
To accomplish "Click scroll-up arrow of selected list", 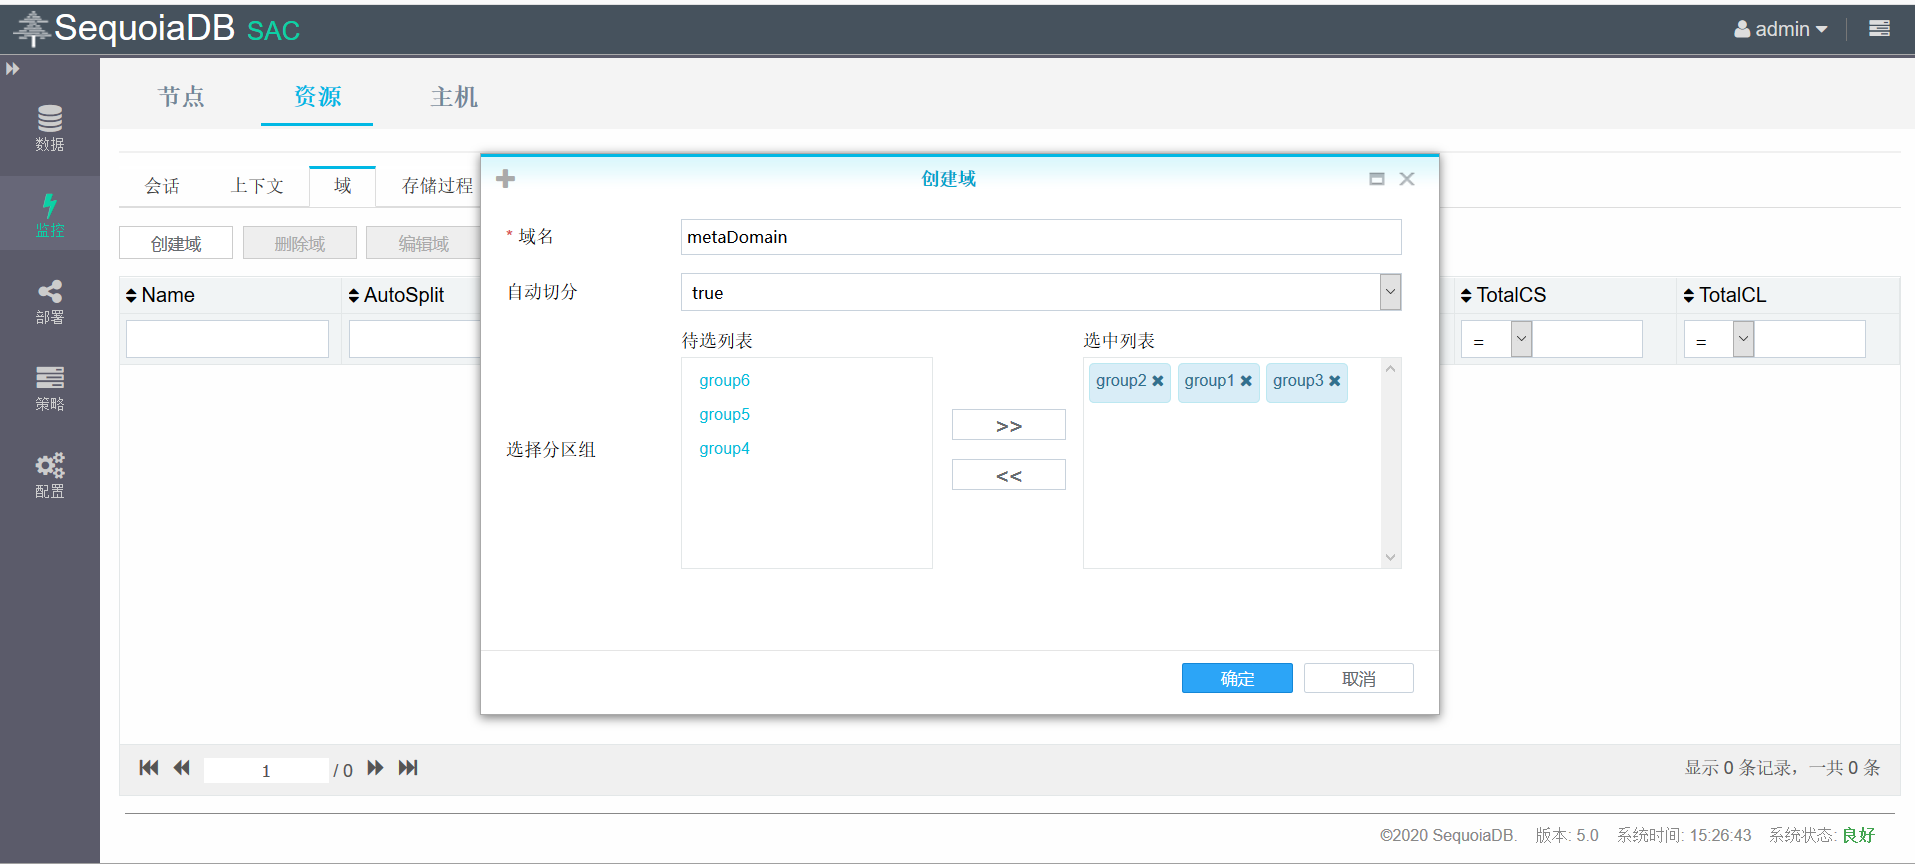I will tap(1390, 369).
